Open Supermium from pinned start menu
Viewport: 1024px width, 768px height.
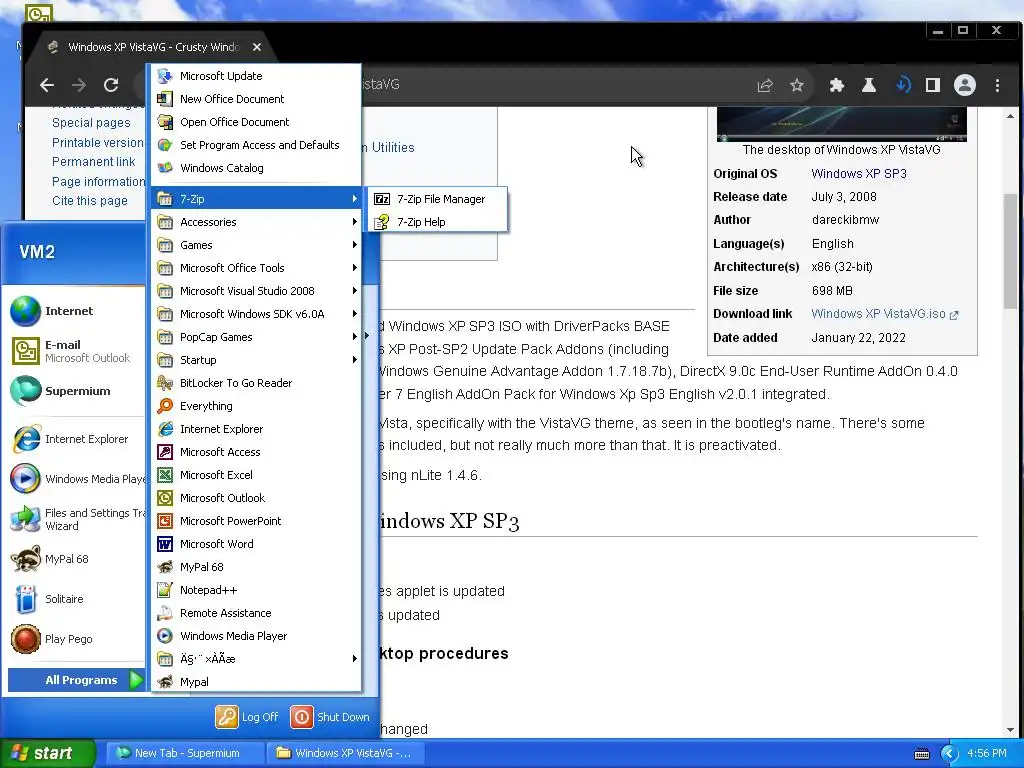tap(76, 391)
